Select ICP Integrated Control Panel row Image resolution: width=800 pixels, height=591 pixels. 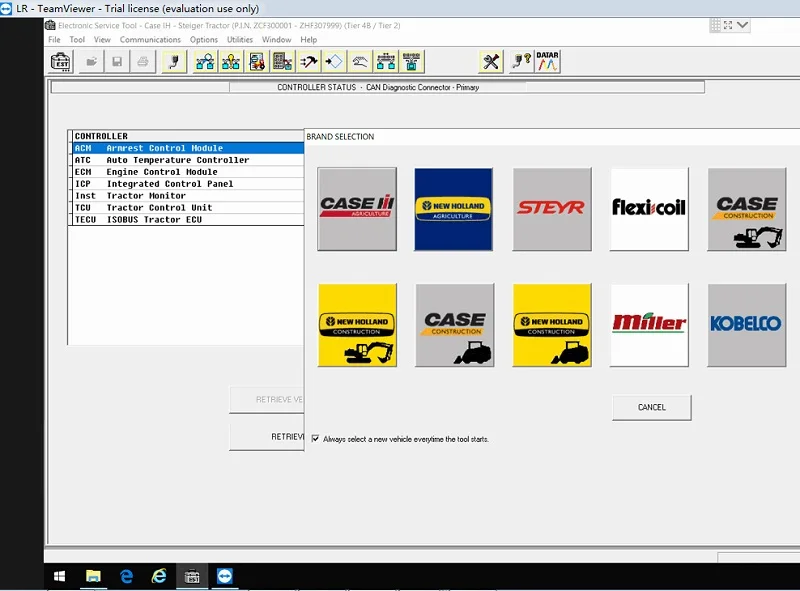pyautogui.click(x=188, y=184)
